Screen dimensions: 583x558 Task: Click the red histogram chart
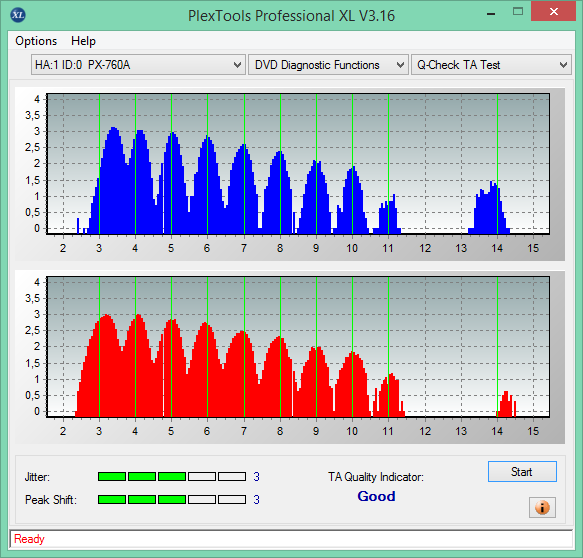298,347
